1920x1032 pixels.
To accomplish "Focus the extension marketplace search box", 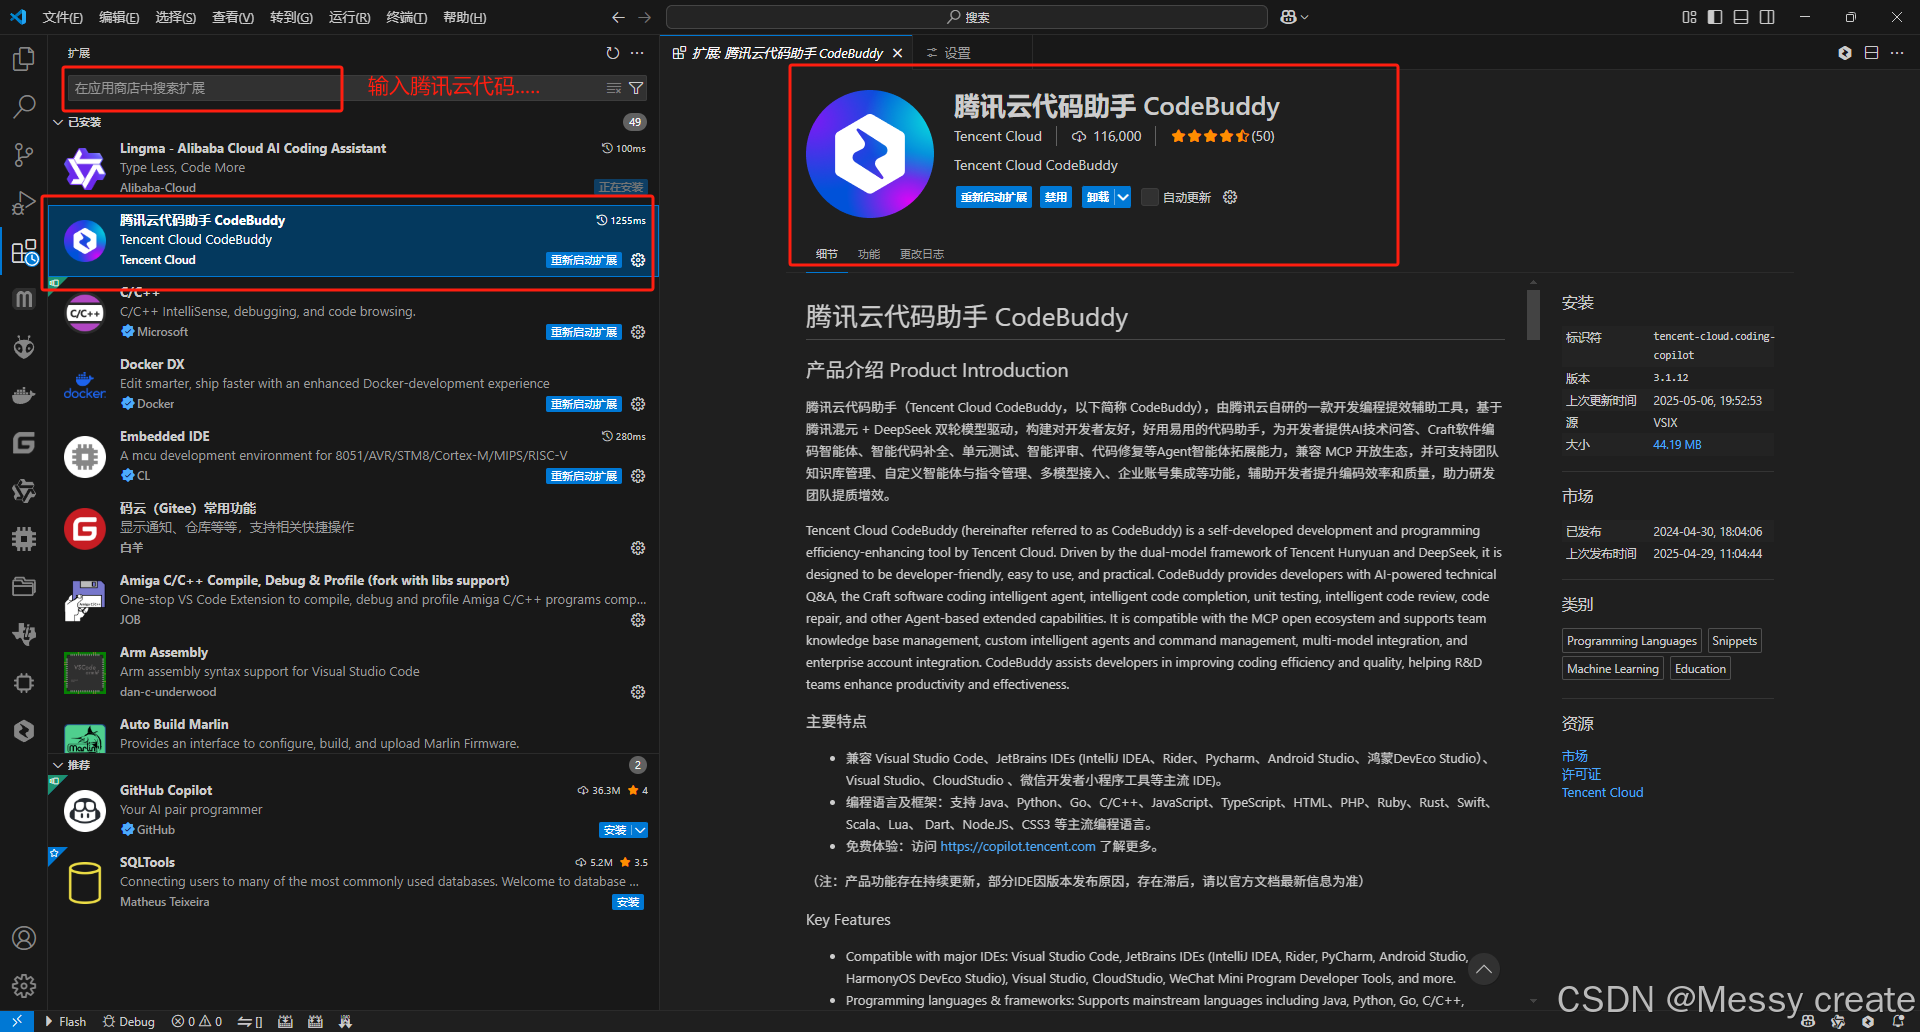I will [334, 88].
